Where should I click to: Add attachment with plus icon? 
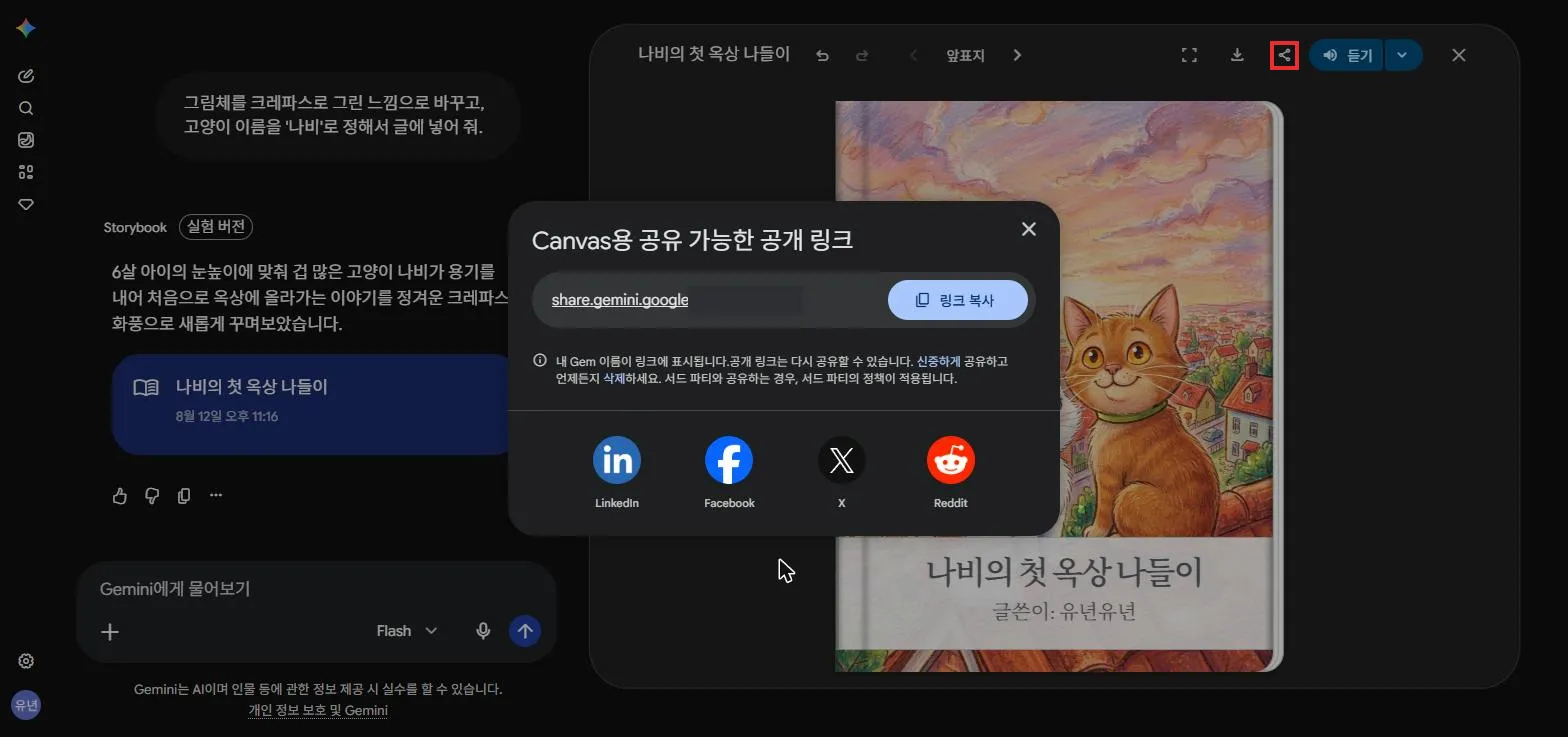(110, 631)
